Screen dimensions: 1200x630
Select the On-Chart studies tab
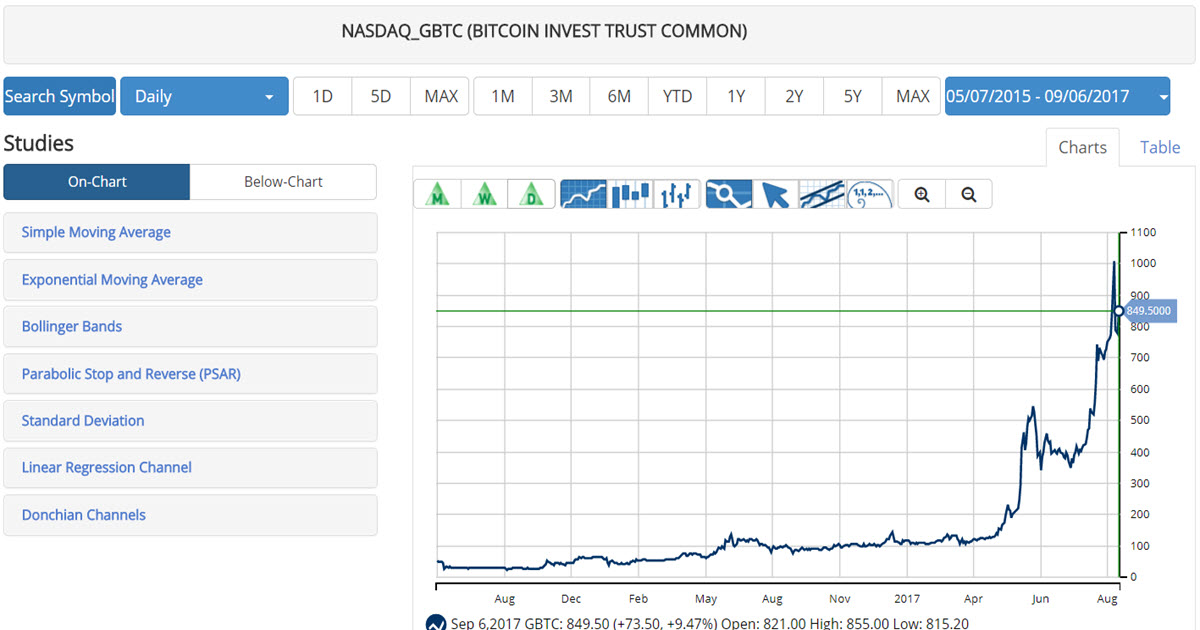coord(97,182)
